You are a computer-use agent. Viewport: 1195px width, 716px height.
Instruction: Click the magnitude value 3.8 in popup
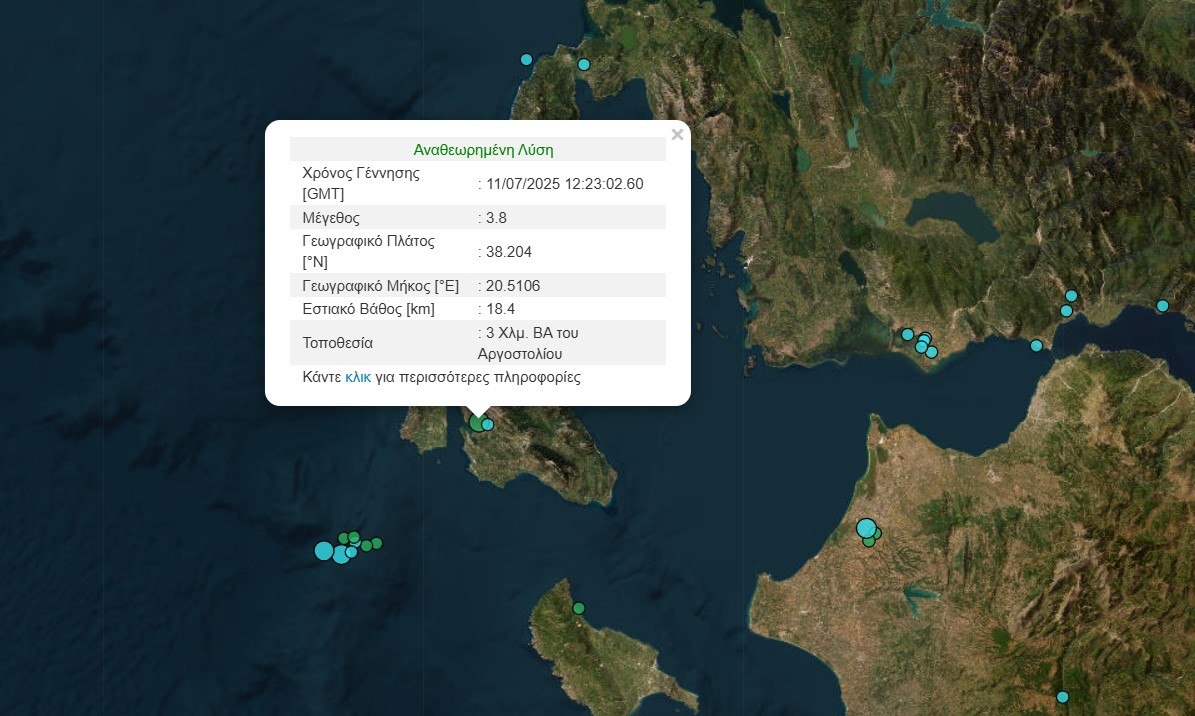coord(496,217)
